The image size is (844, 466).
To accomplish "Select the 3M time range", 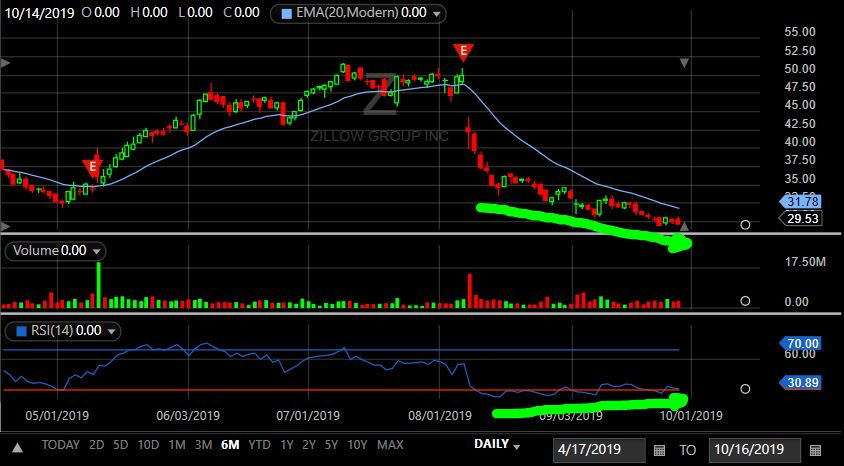I will coord(203,445).
